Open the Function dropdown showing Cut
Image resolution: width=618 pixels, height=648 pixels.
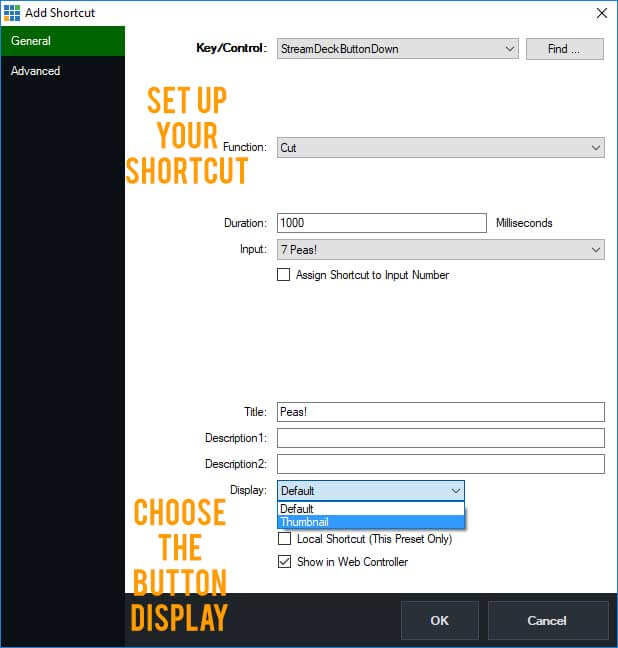[x=440, y=148]
